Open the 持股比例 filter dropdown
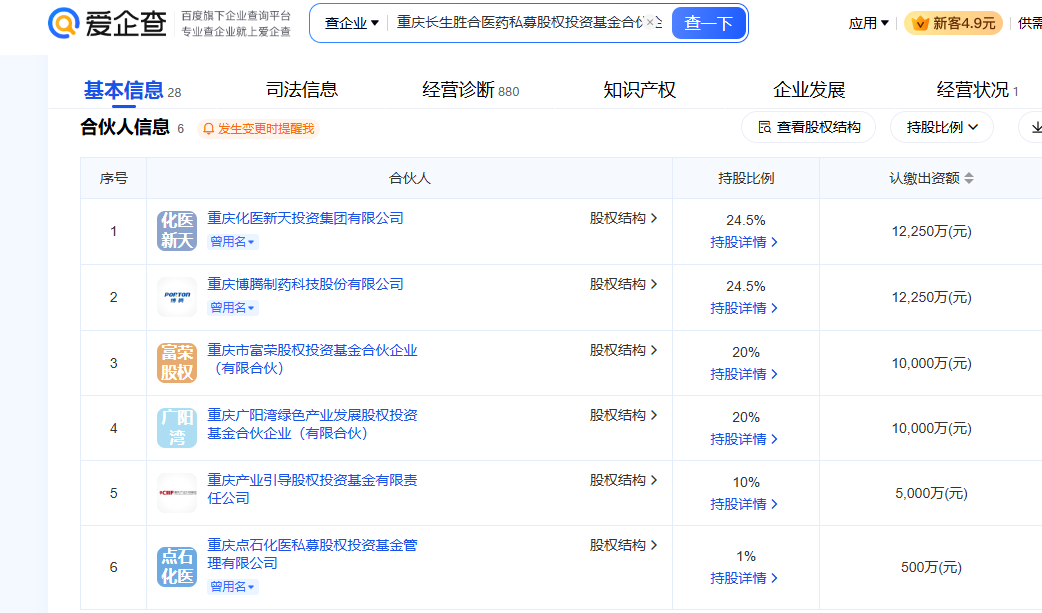 [x=942, y=127]
